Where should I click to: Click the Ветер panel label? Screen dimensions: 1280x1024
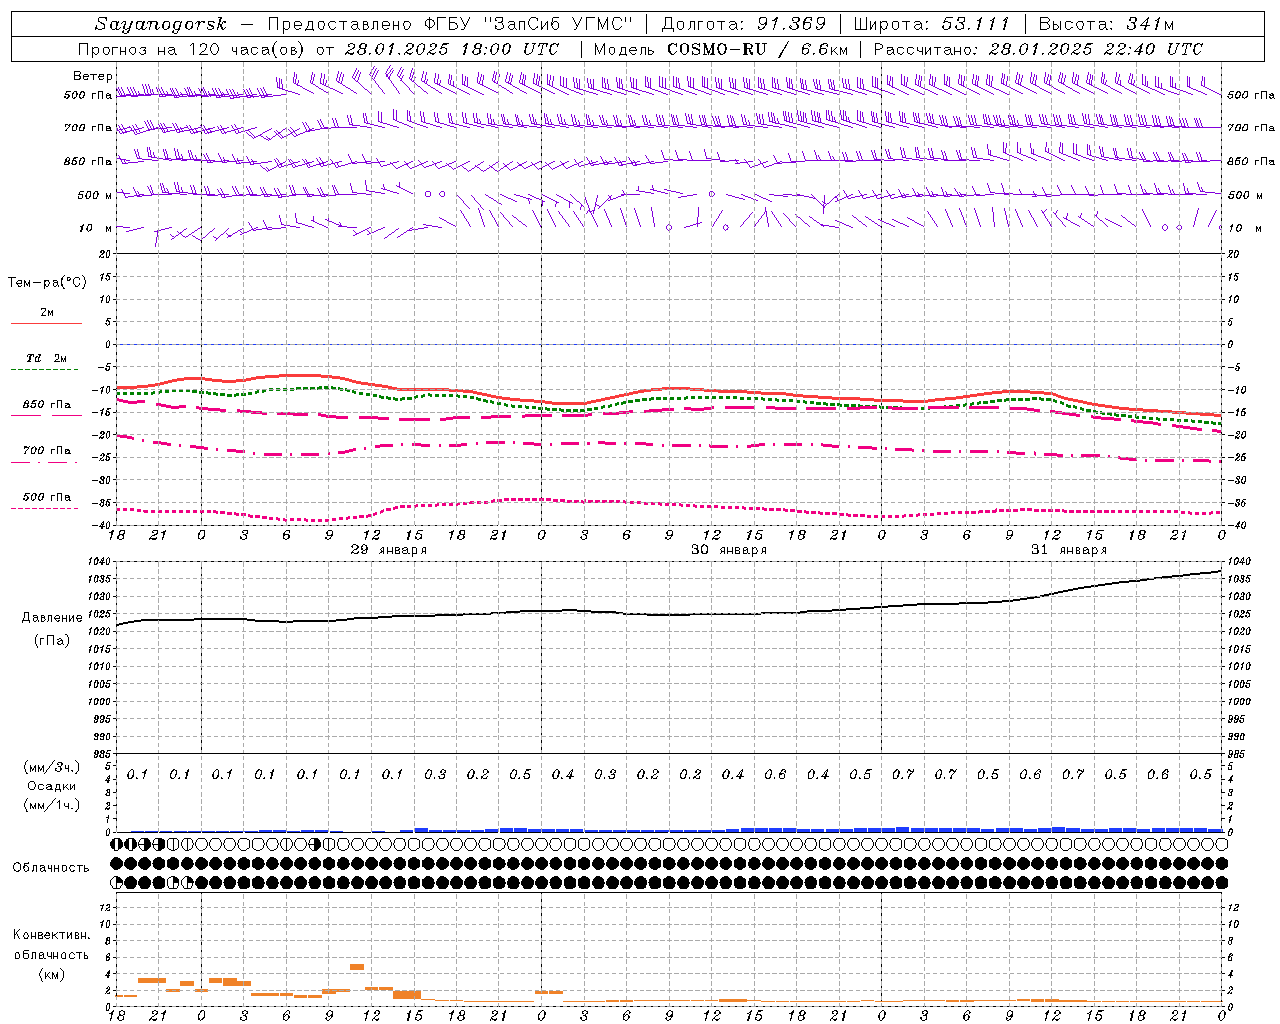[93, 76]
